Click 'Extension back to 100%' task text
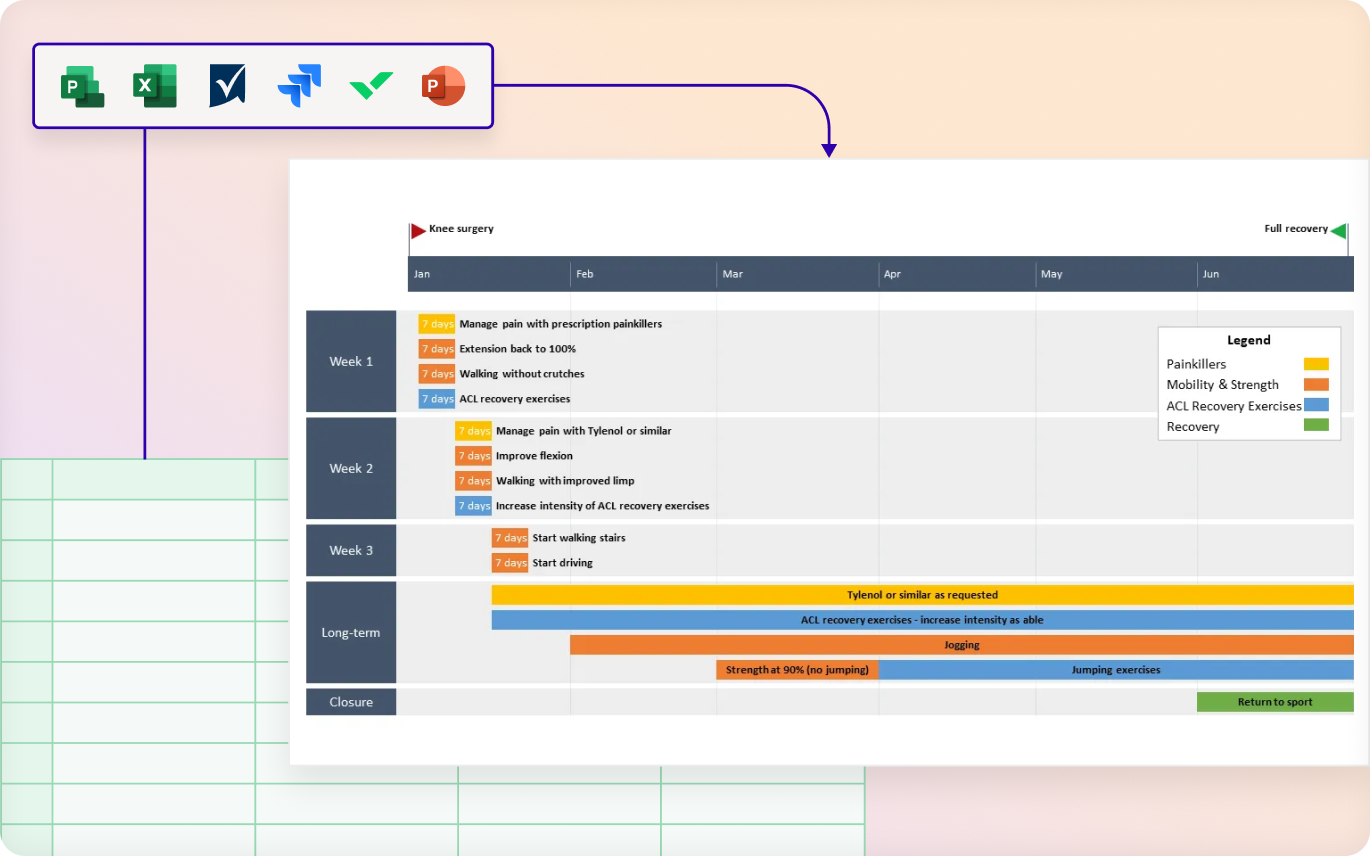 point(518,349)
